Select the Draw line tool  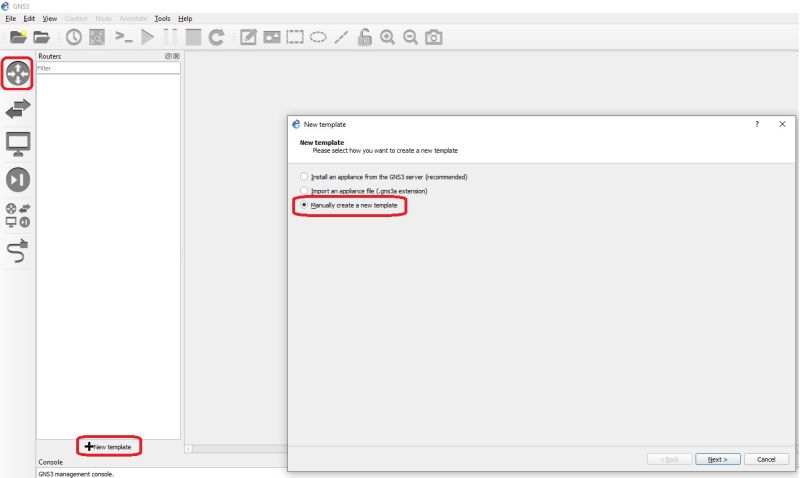(341, 37)
